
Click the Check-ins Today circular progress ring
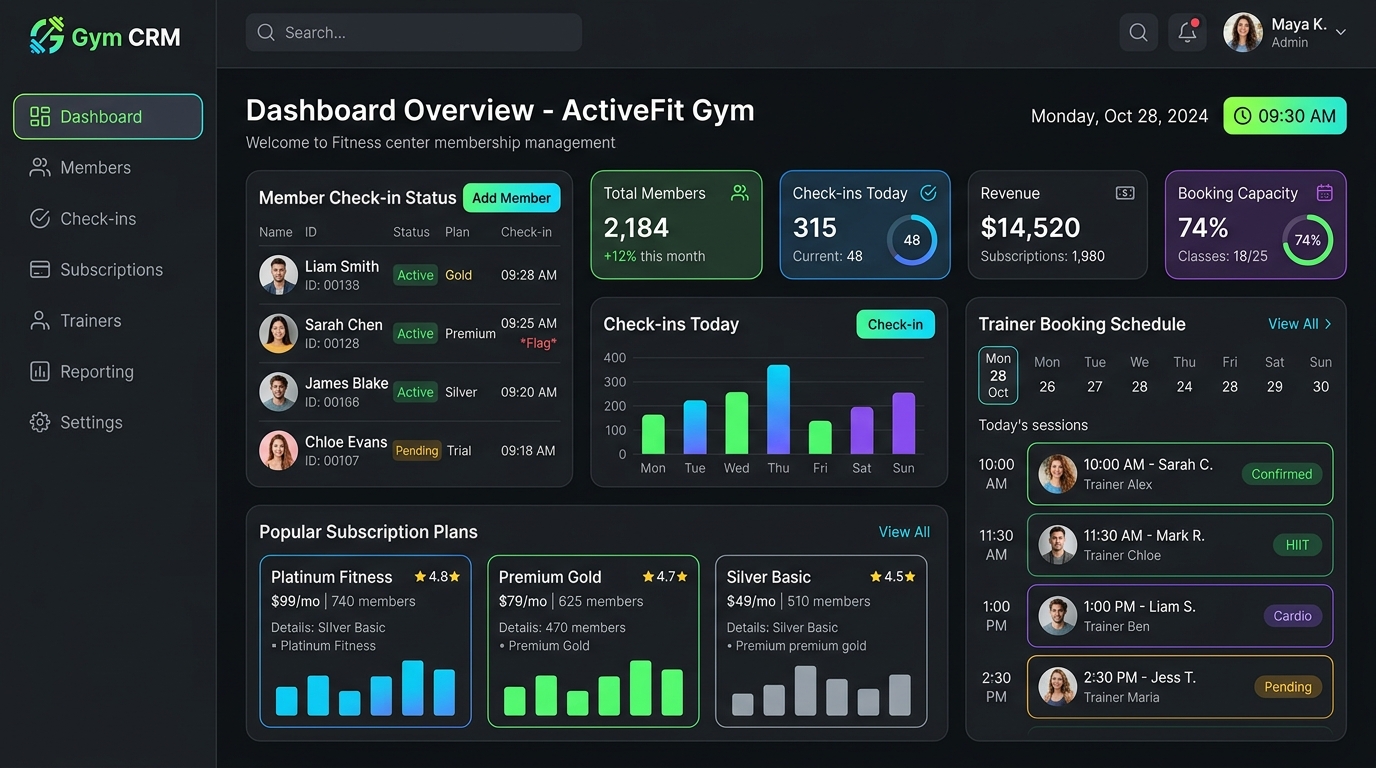(x=911, y=240)
